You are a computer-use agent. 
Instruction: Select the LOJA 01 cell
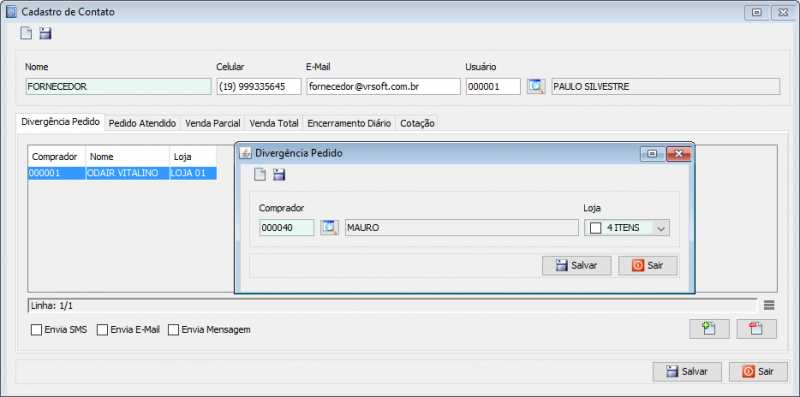pos(193,173)
